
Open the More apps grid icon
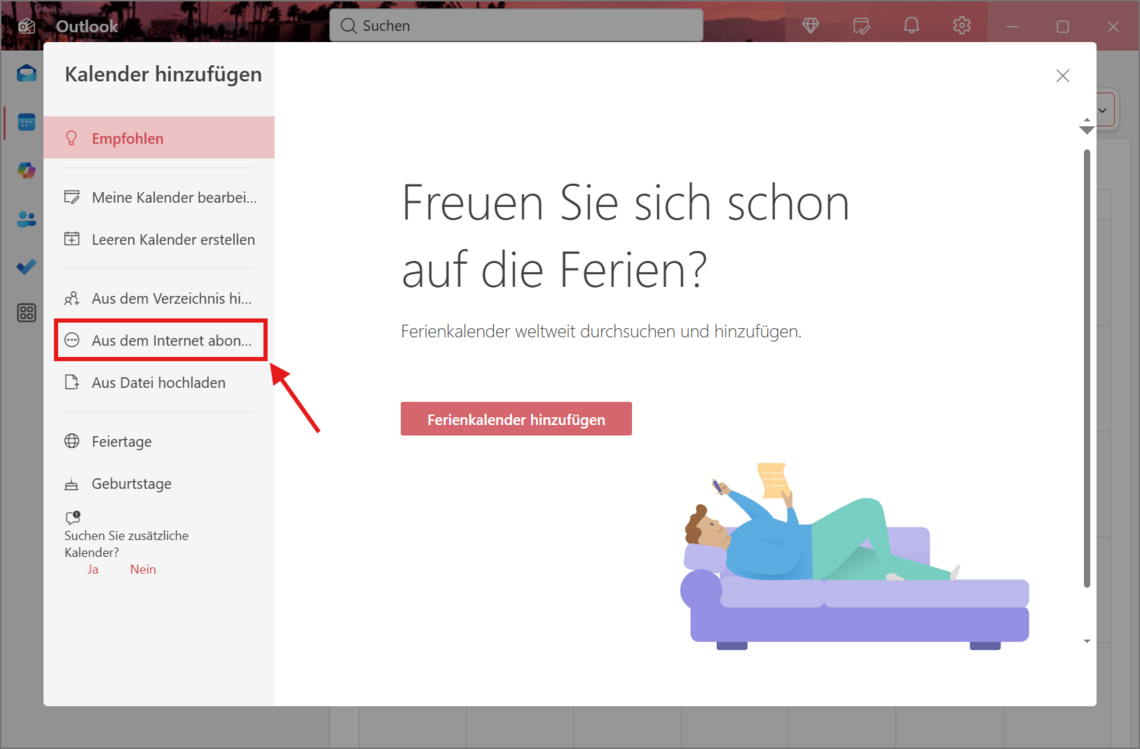(x=27, y=313)
